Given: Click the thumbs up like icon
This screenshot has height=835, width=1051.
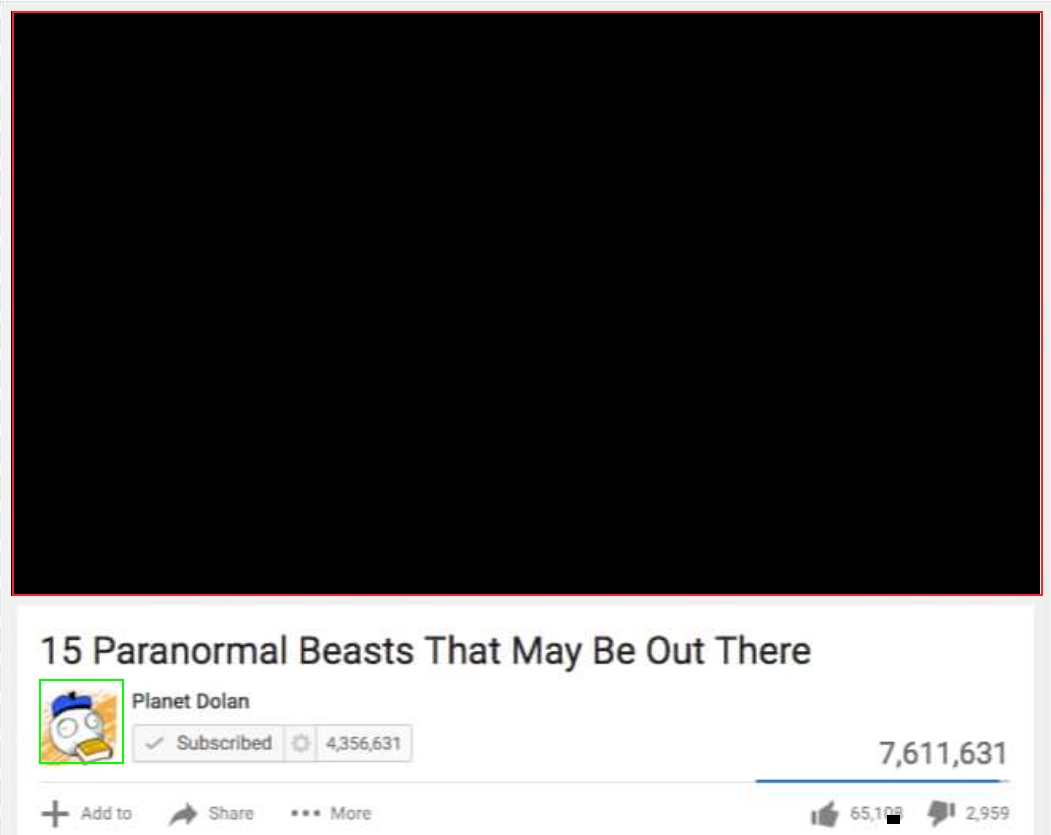Looking at the screenshot, I should click(x=824, y=814).
